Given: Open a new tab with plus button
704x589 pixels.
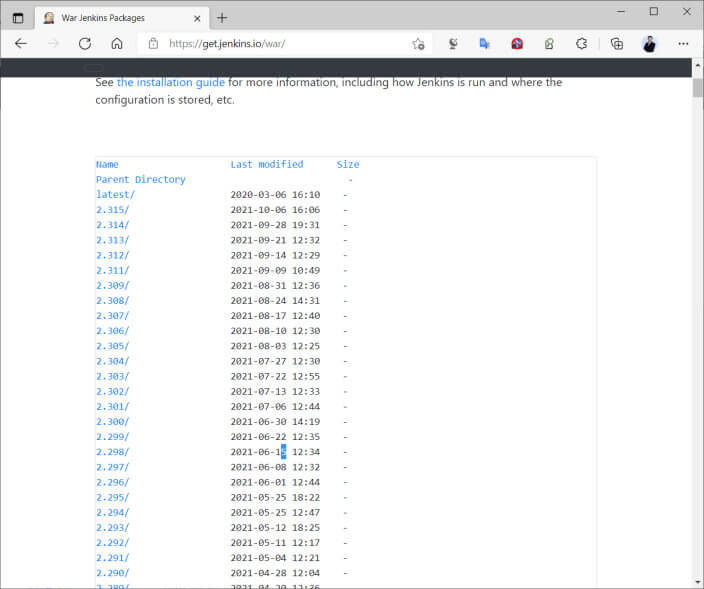Looking at the screenshot, I should tap(222, 18).
